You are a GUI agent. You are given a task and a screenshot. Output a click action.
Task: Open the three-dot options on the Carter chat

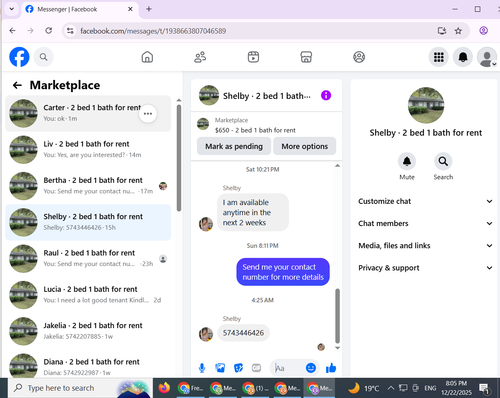click(x=148, y=114)
